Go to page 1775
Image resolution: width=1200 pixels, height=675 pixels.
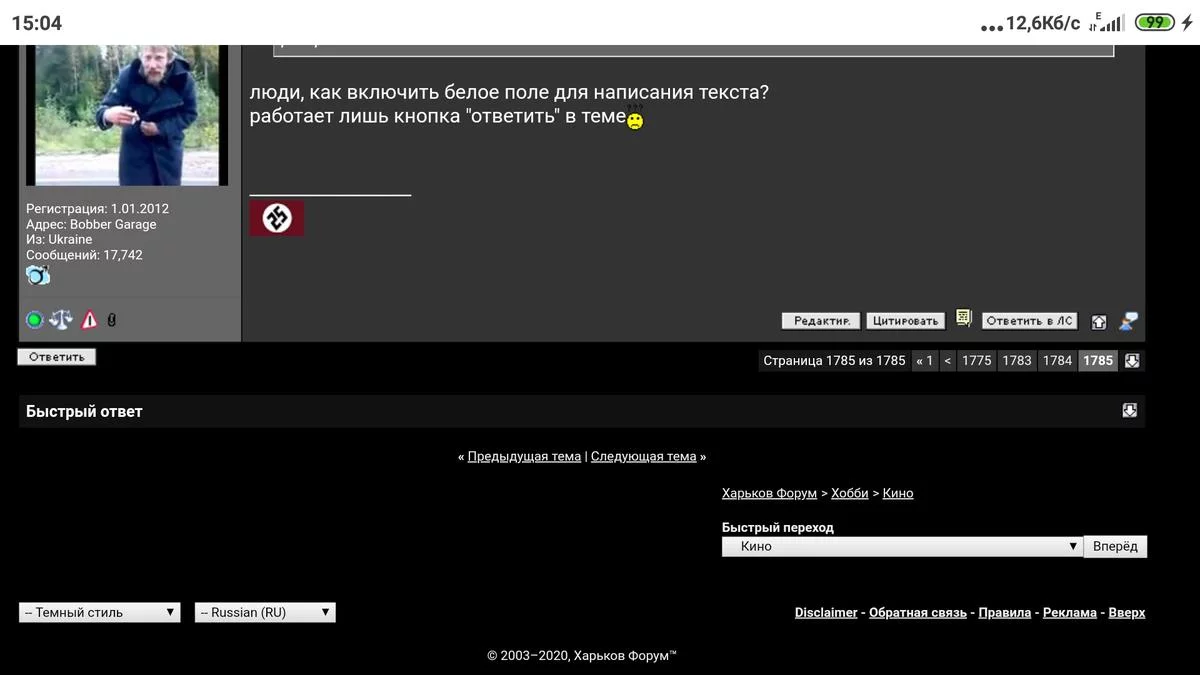click(977, 361)
